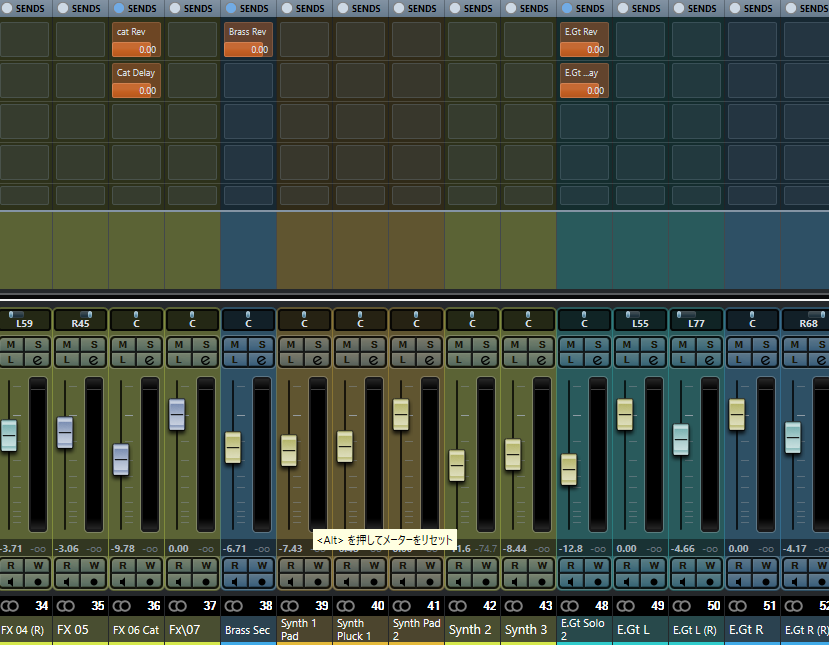
Task: Click the FX\07 volume fader handle
Action: (177, 414)
